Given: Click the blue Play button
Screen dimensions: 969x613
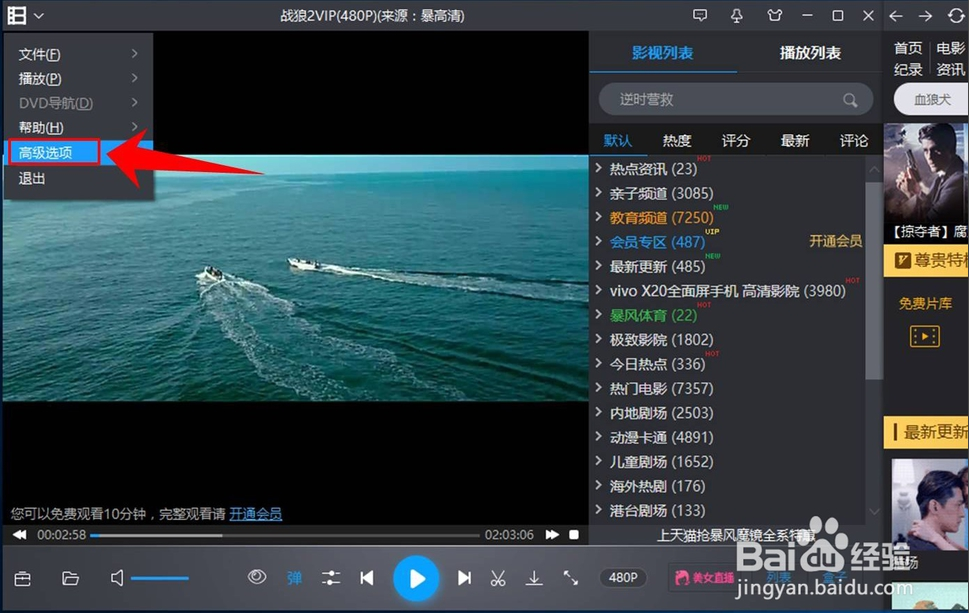Looking at the screenshot, I should 416,578.
